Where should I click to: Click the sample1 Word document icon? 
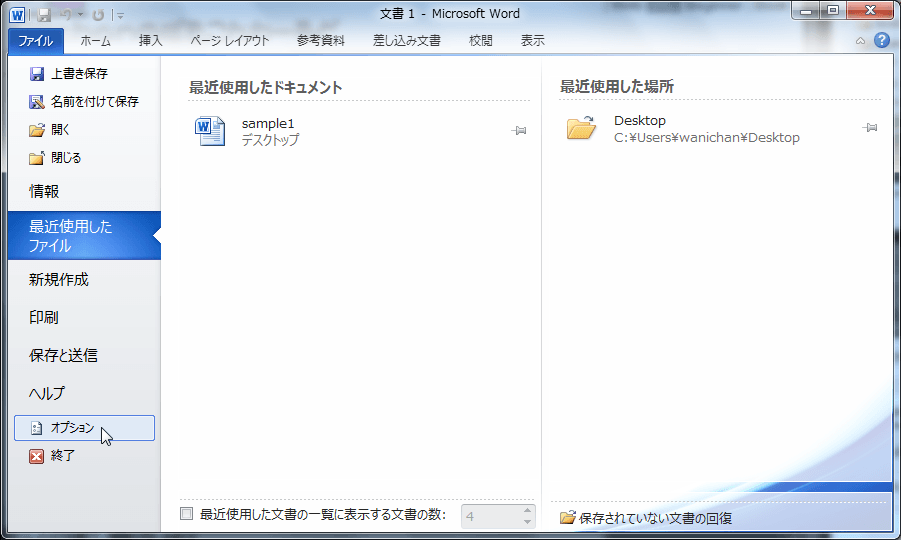(210, 131)
